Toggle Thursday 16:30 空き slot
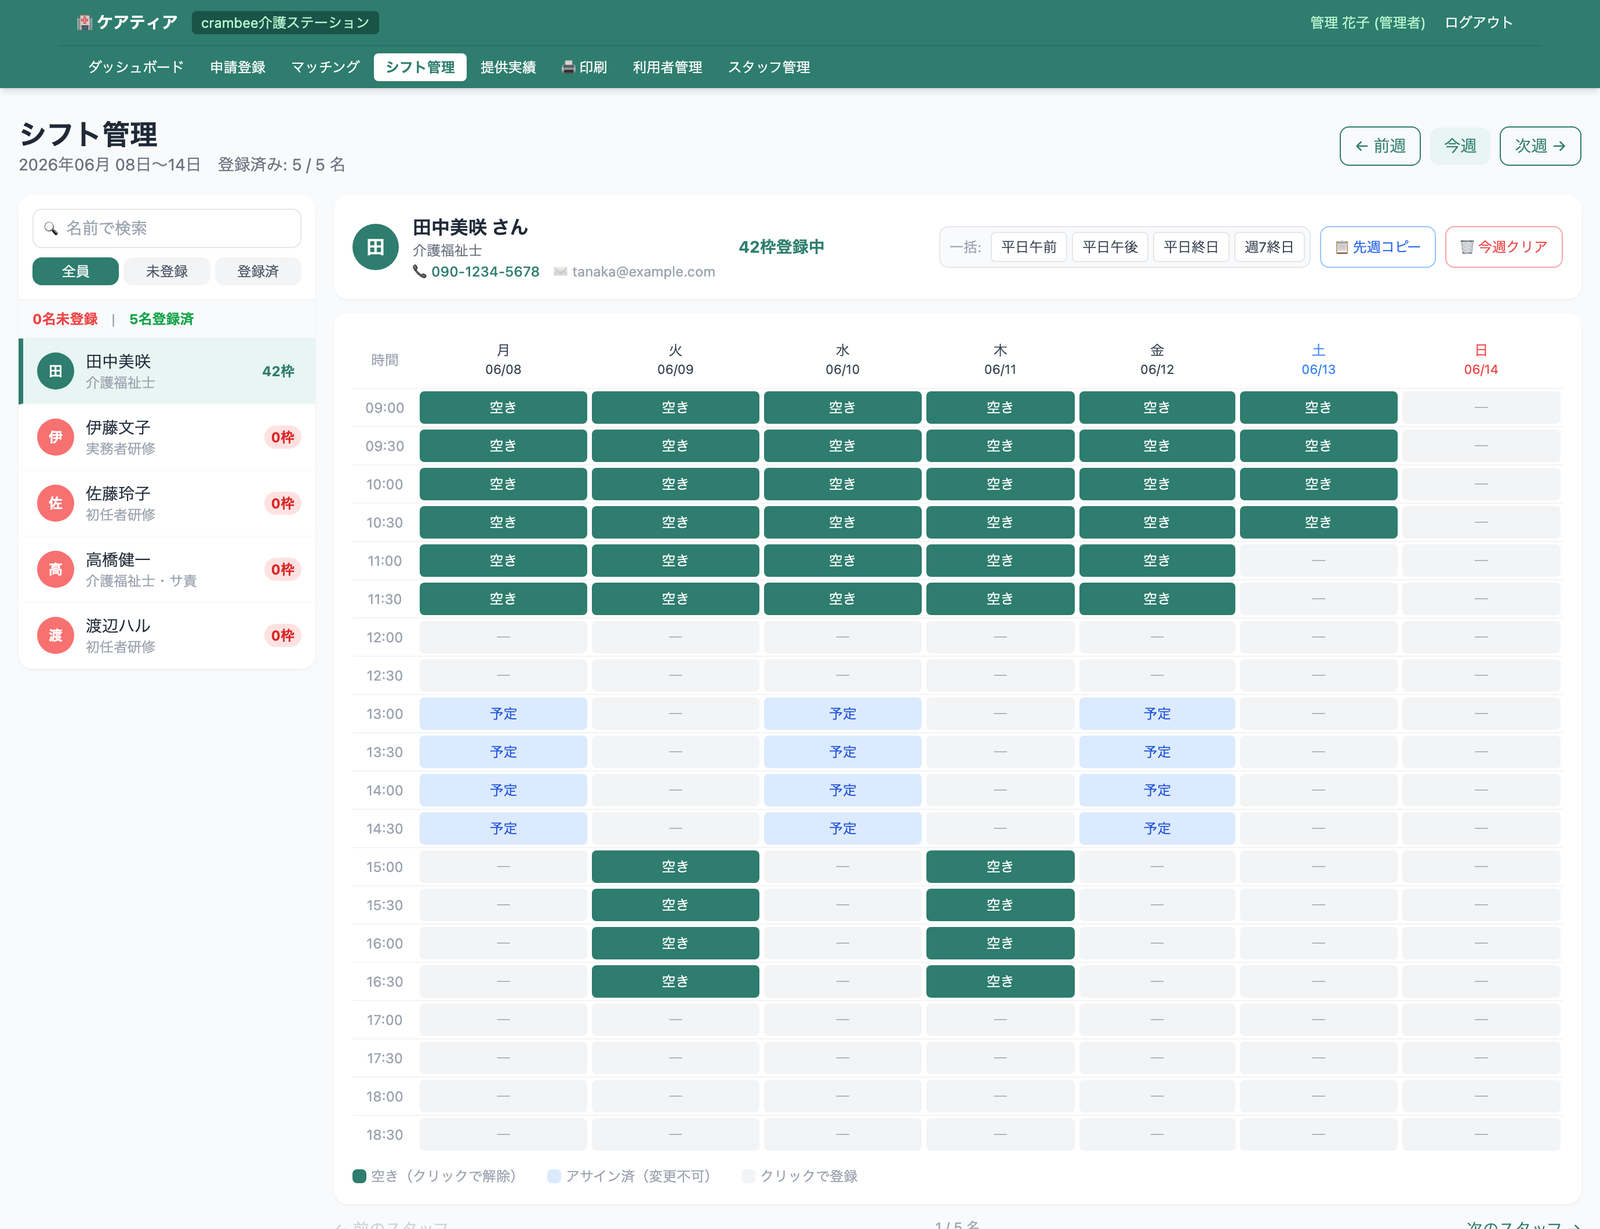The width and height of the screenshot is (1600, 1229). 1000,982
